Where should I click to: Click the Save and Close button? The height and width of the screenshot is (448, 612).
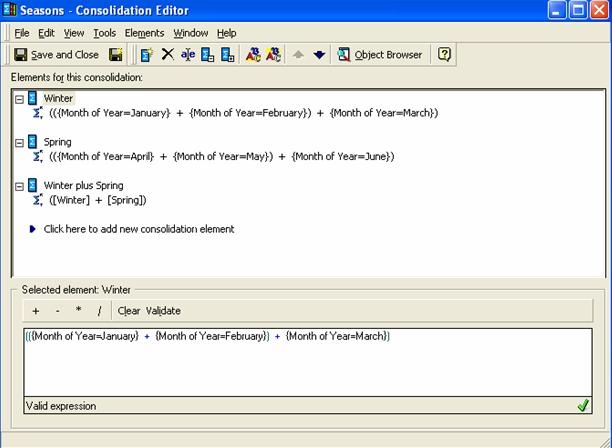click(x=56, y=55)
